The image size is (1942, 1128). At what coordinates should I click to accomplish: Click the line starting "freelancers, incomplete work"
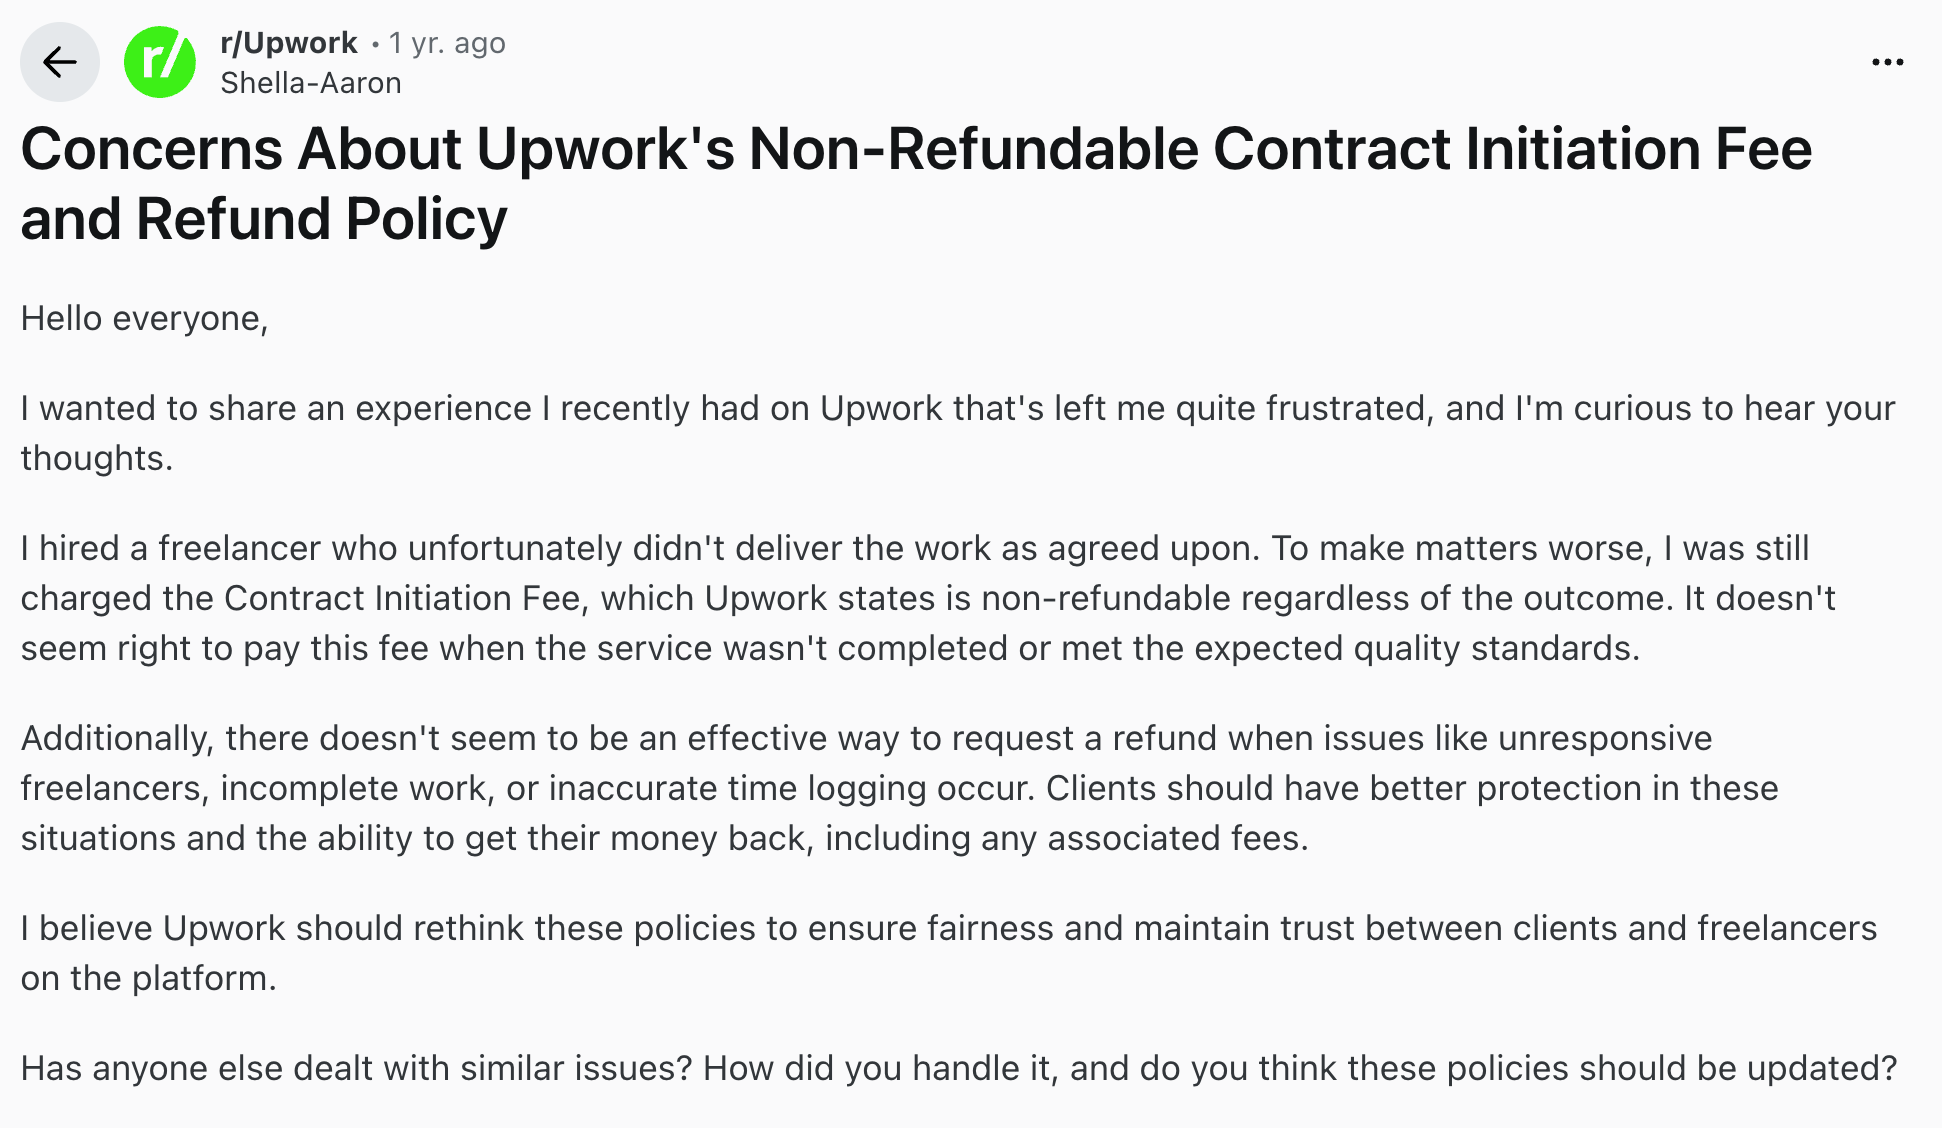click(x=899, y=788)
